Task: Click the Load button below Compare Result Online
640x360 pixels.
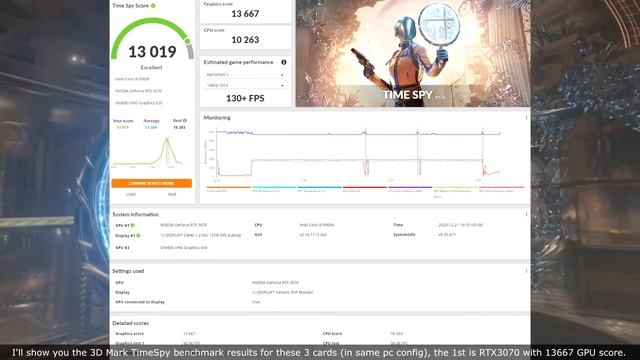Action: tap(131, 194)
